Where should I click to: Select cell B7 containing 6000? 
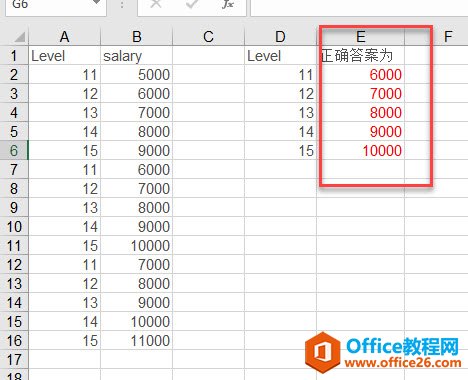(137, 169)
